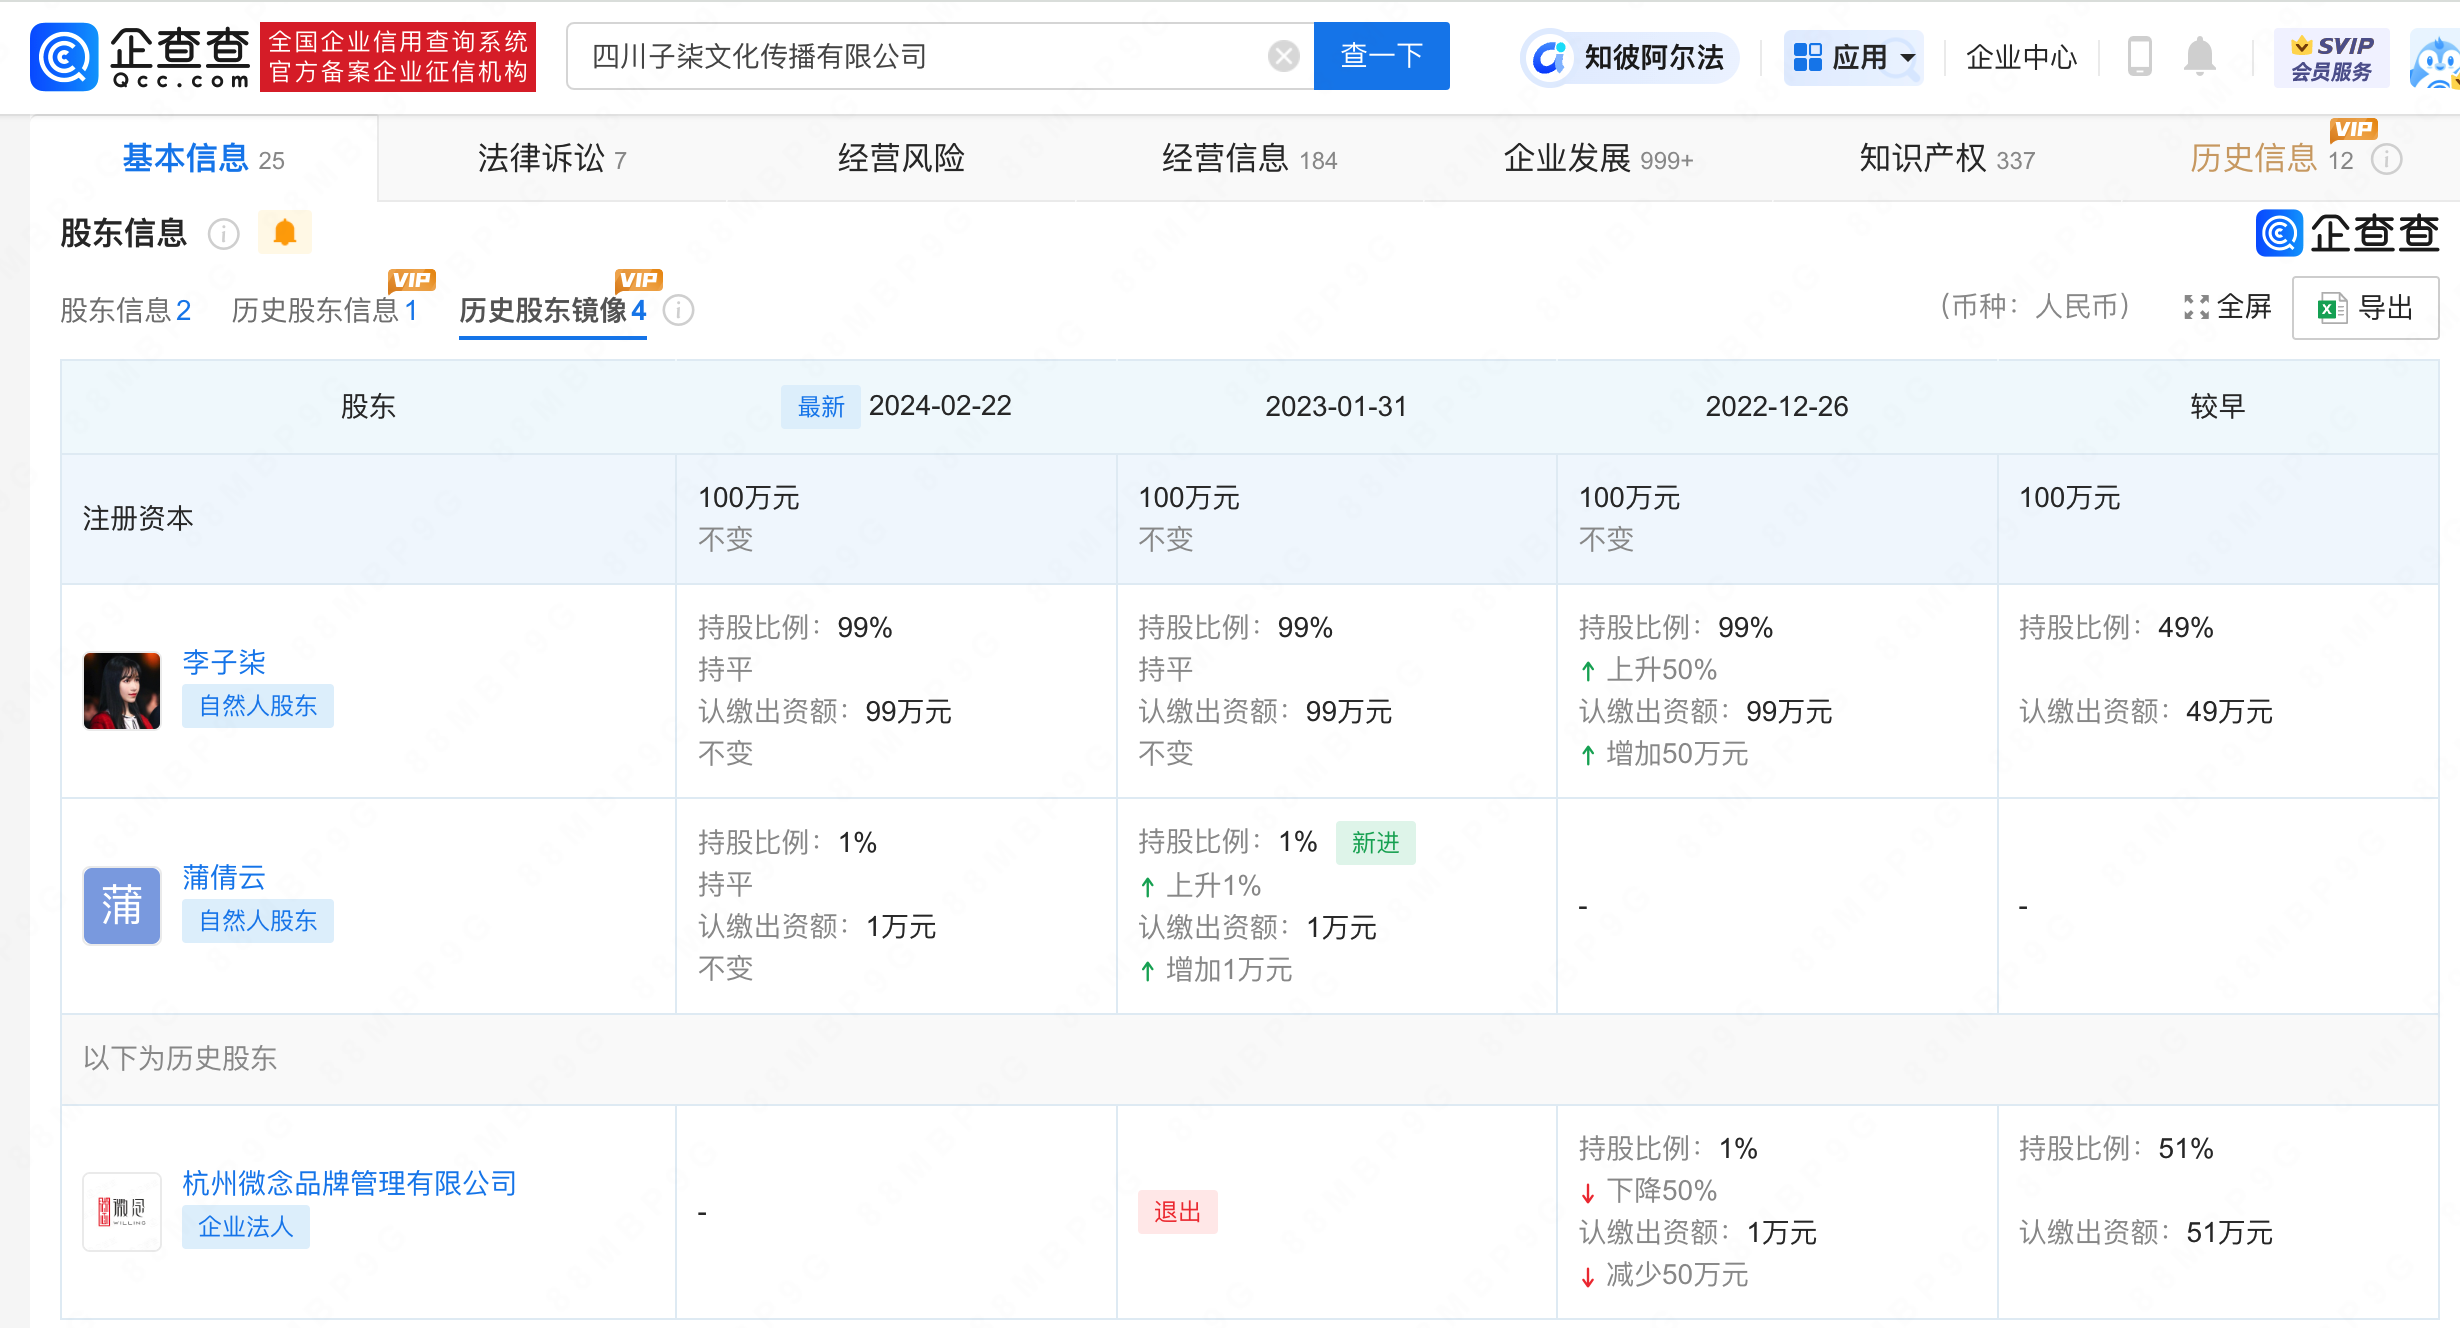
Task: Open the SVIP 会员服务 badge
Action: pos(2331,58)
